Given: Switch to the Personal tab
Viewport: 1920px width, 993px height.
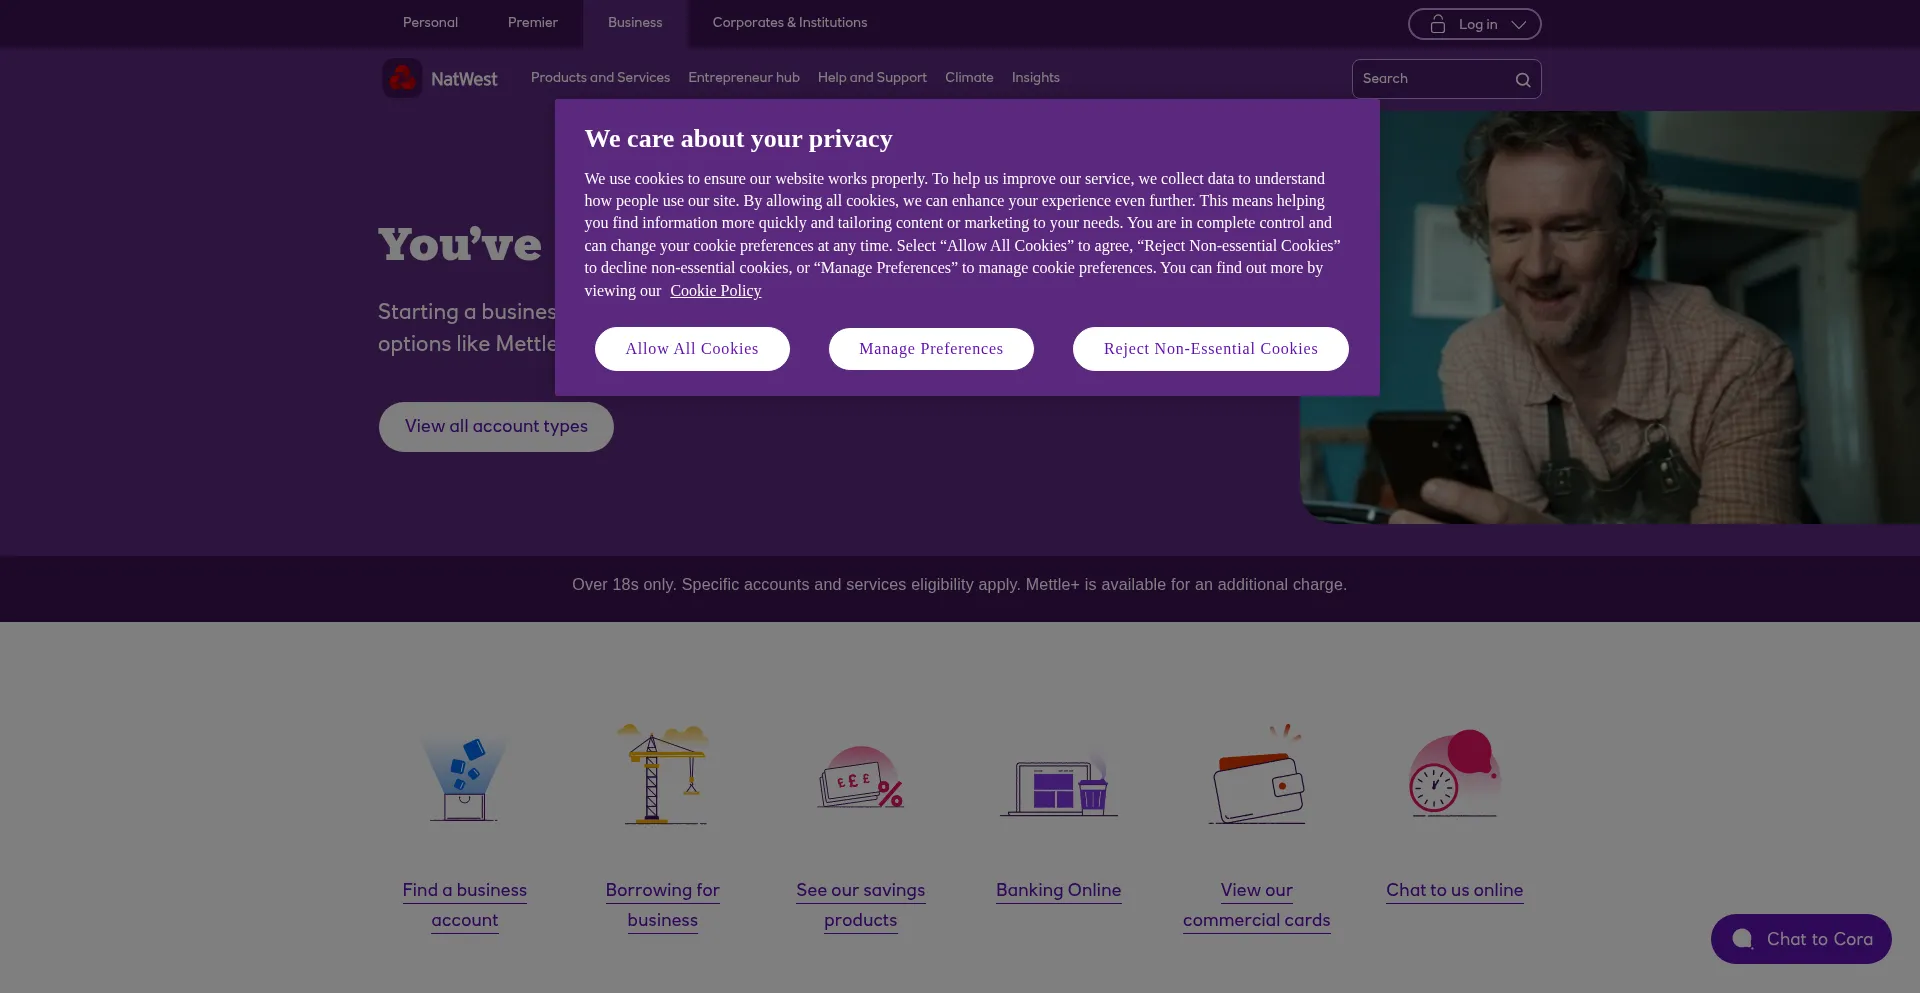Looking at the screenshot, I should coord(430,23).
